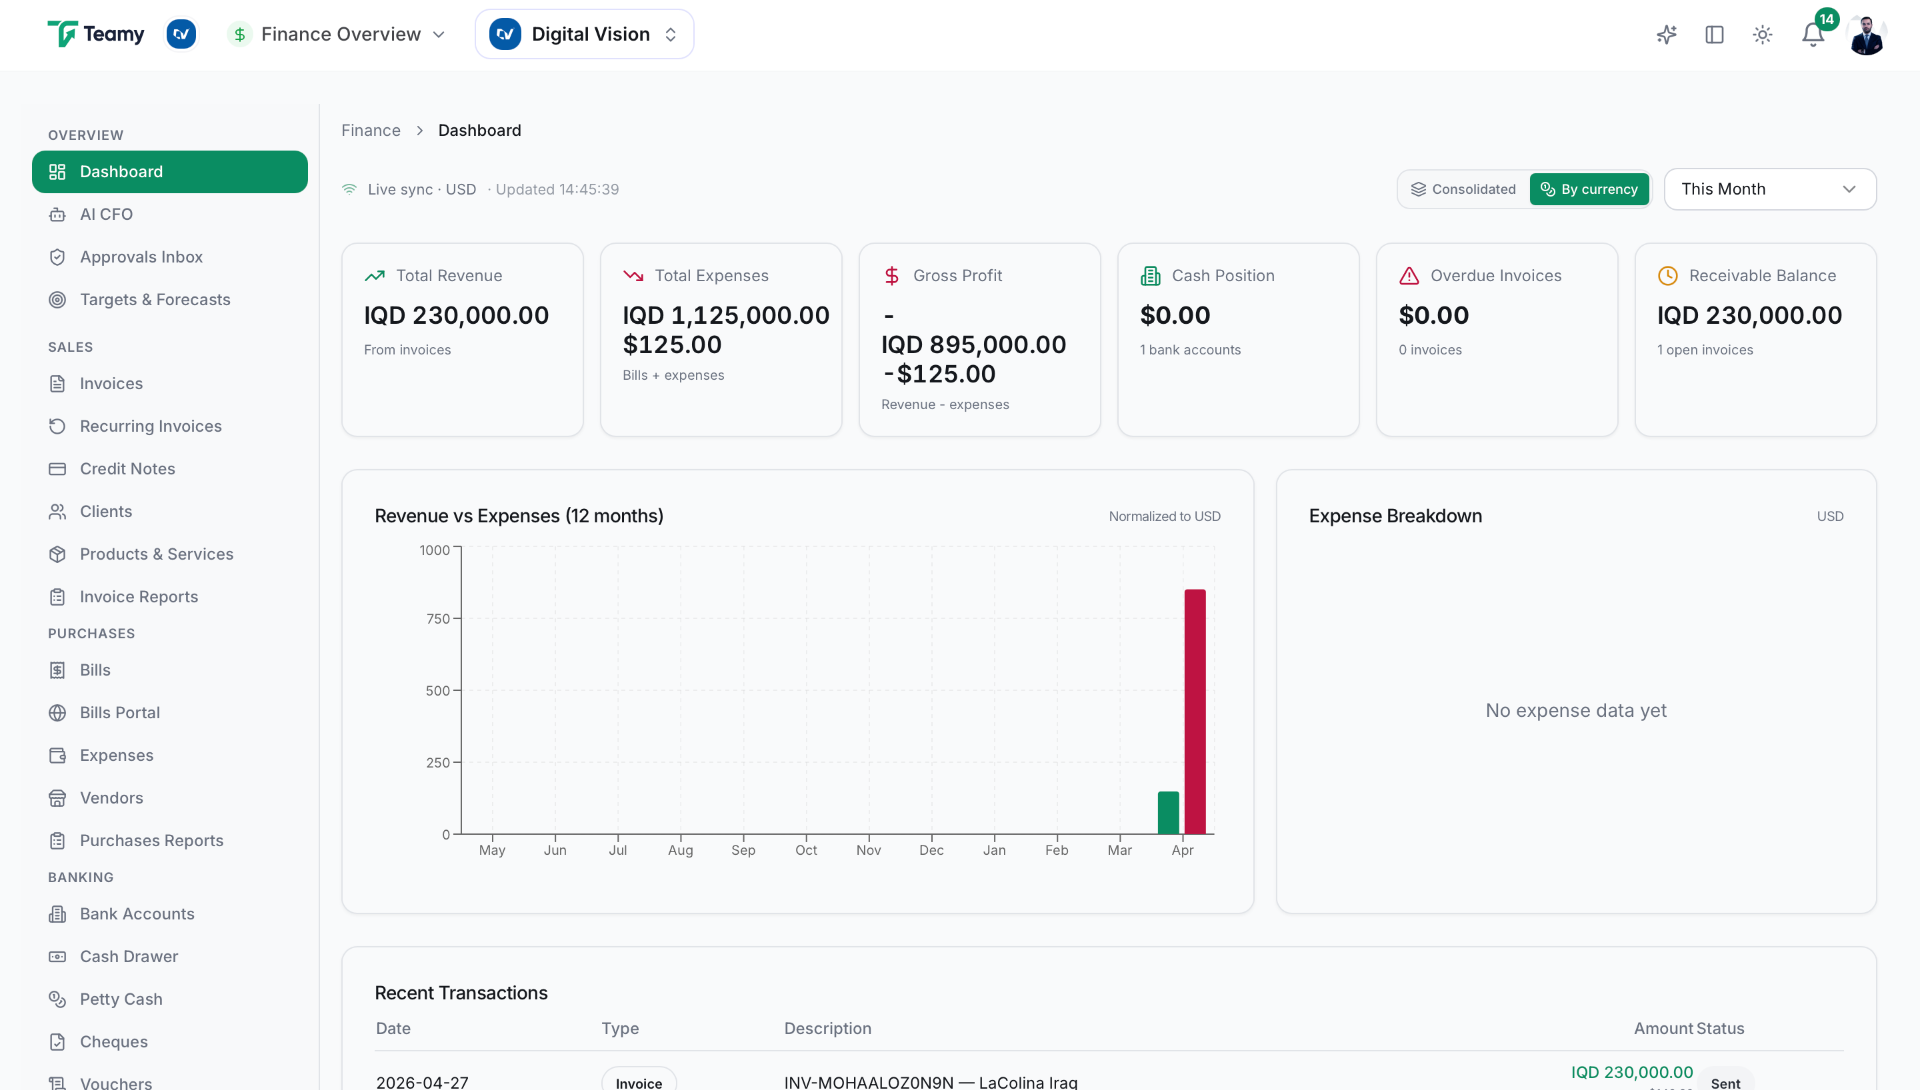Viewport: 1920px width, 1090px height.
Task: Open Dashboard in the sidebar
Action: pos(170,172)
